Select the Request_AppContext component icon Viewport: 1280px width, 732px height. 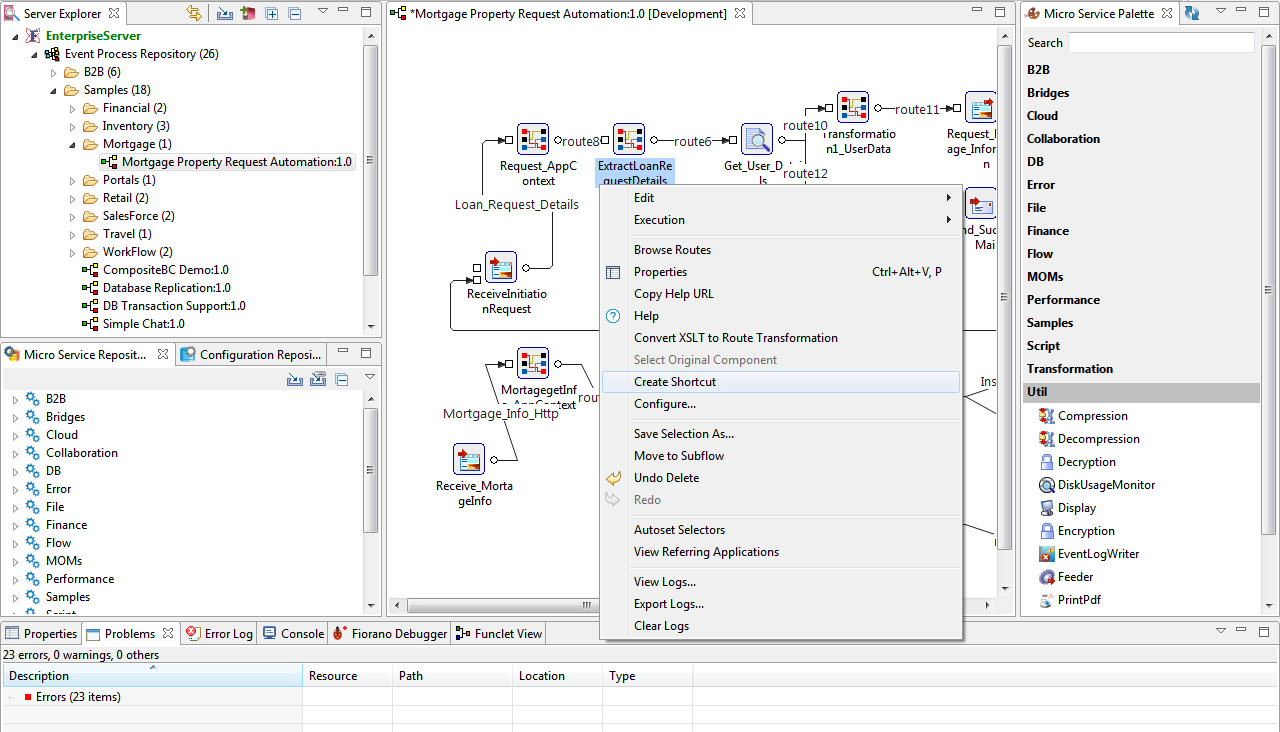(533, 140)
